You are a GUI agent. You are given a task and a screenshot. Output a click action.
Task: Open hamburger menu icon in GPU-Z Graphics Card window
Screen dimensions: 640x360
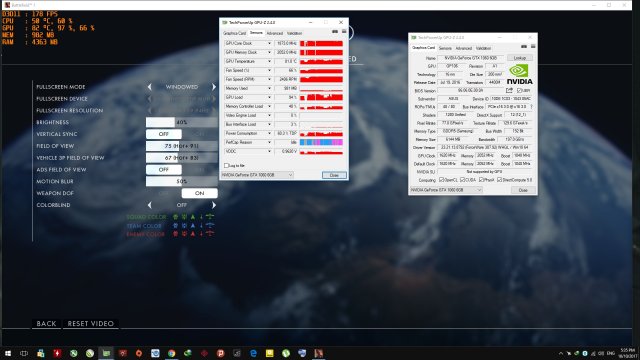(533, 47)
